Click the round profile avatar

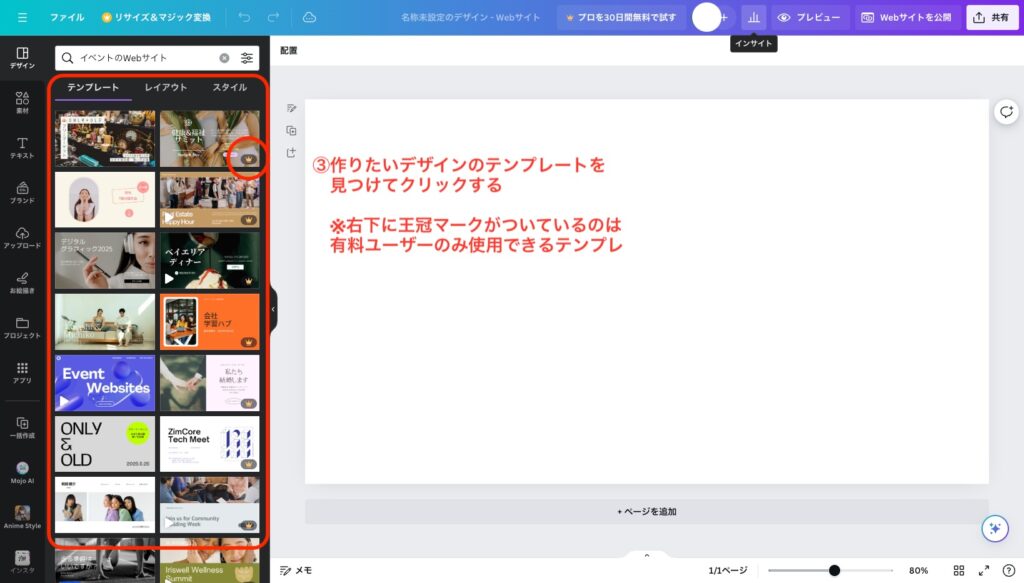tap(706, 18)
